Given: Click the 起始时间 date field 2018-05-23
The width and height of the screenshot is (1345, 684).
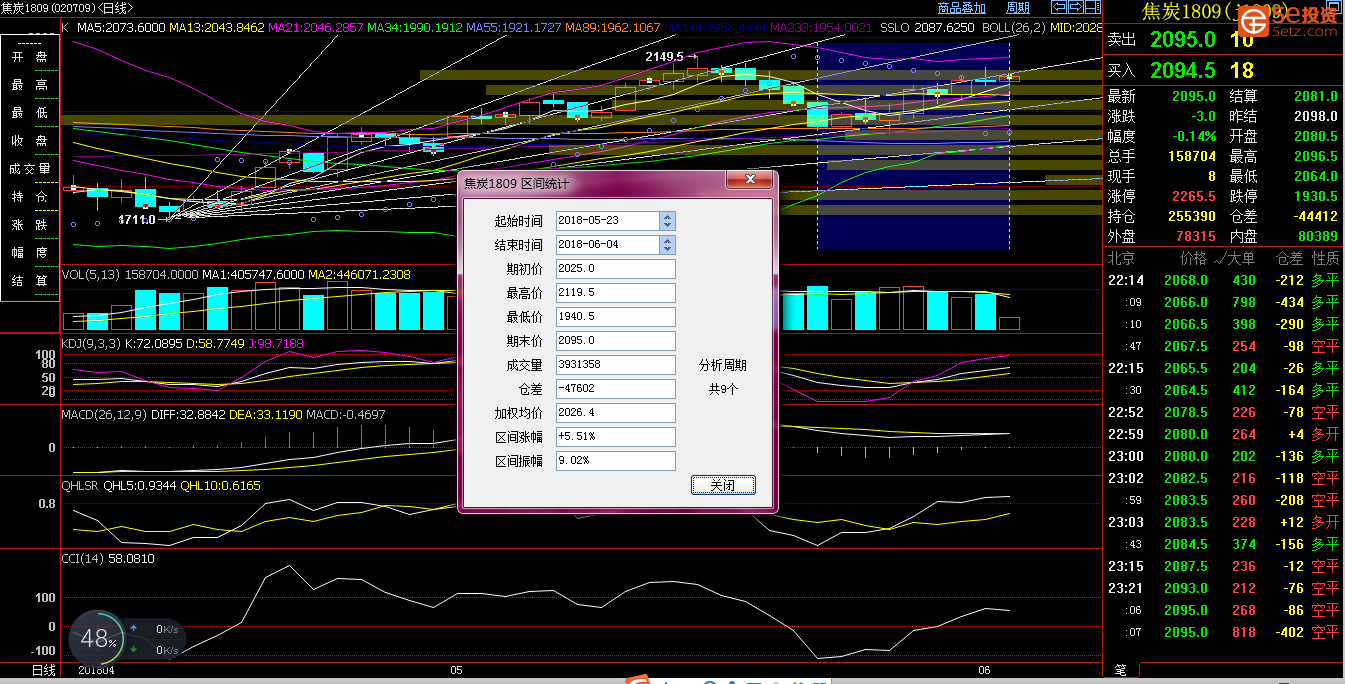Looking at the screenshot, I should coord(608,221).
